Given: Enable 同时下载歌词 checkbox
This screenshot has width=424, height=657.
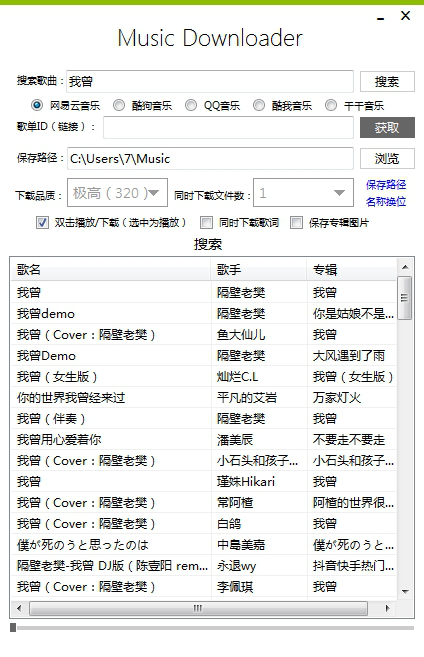Looking at the screenshot, I should pyautogui.click(x=206, y=222).
